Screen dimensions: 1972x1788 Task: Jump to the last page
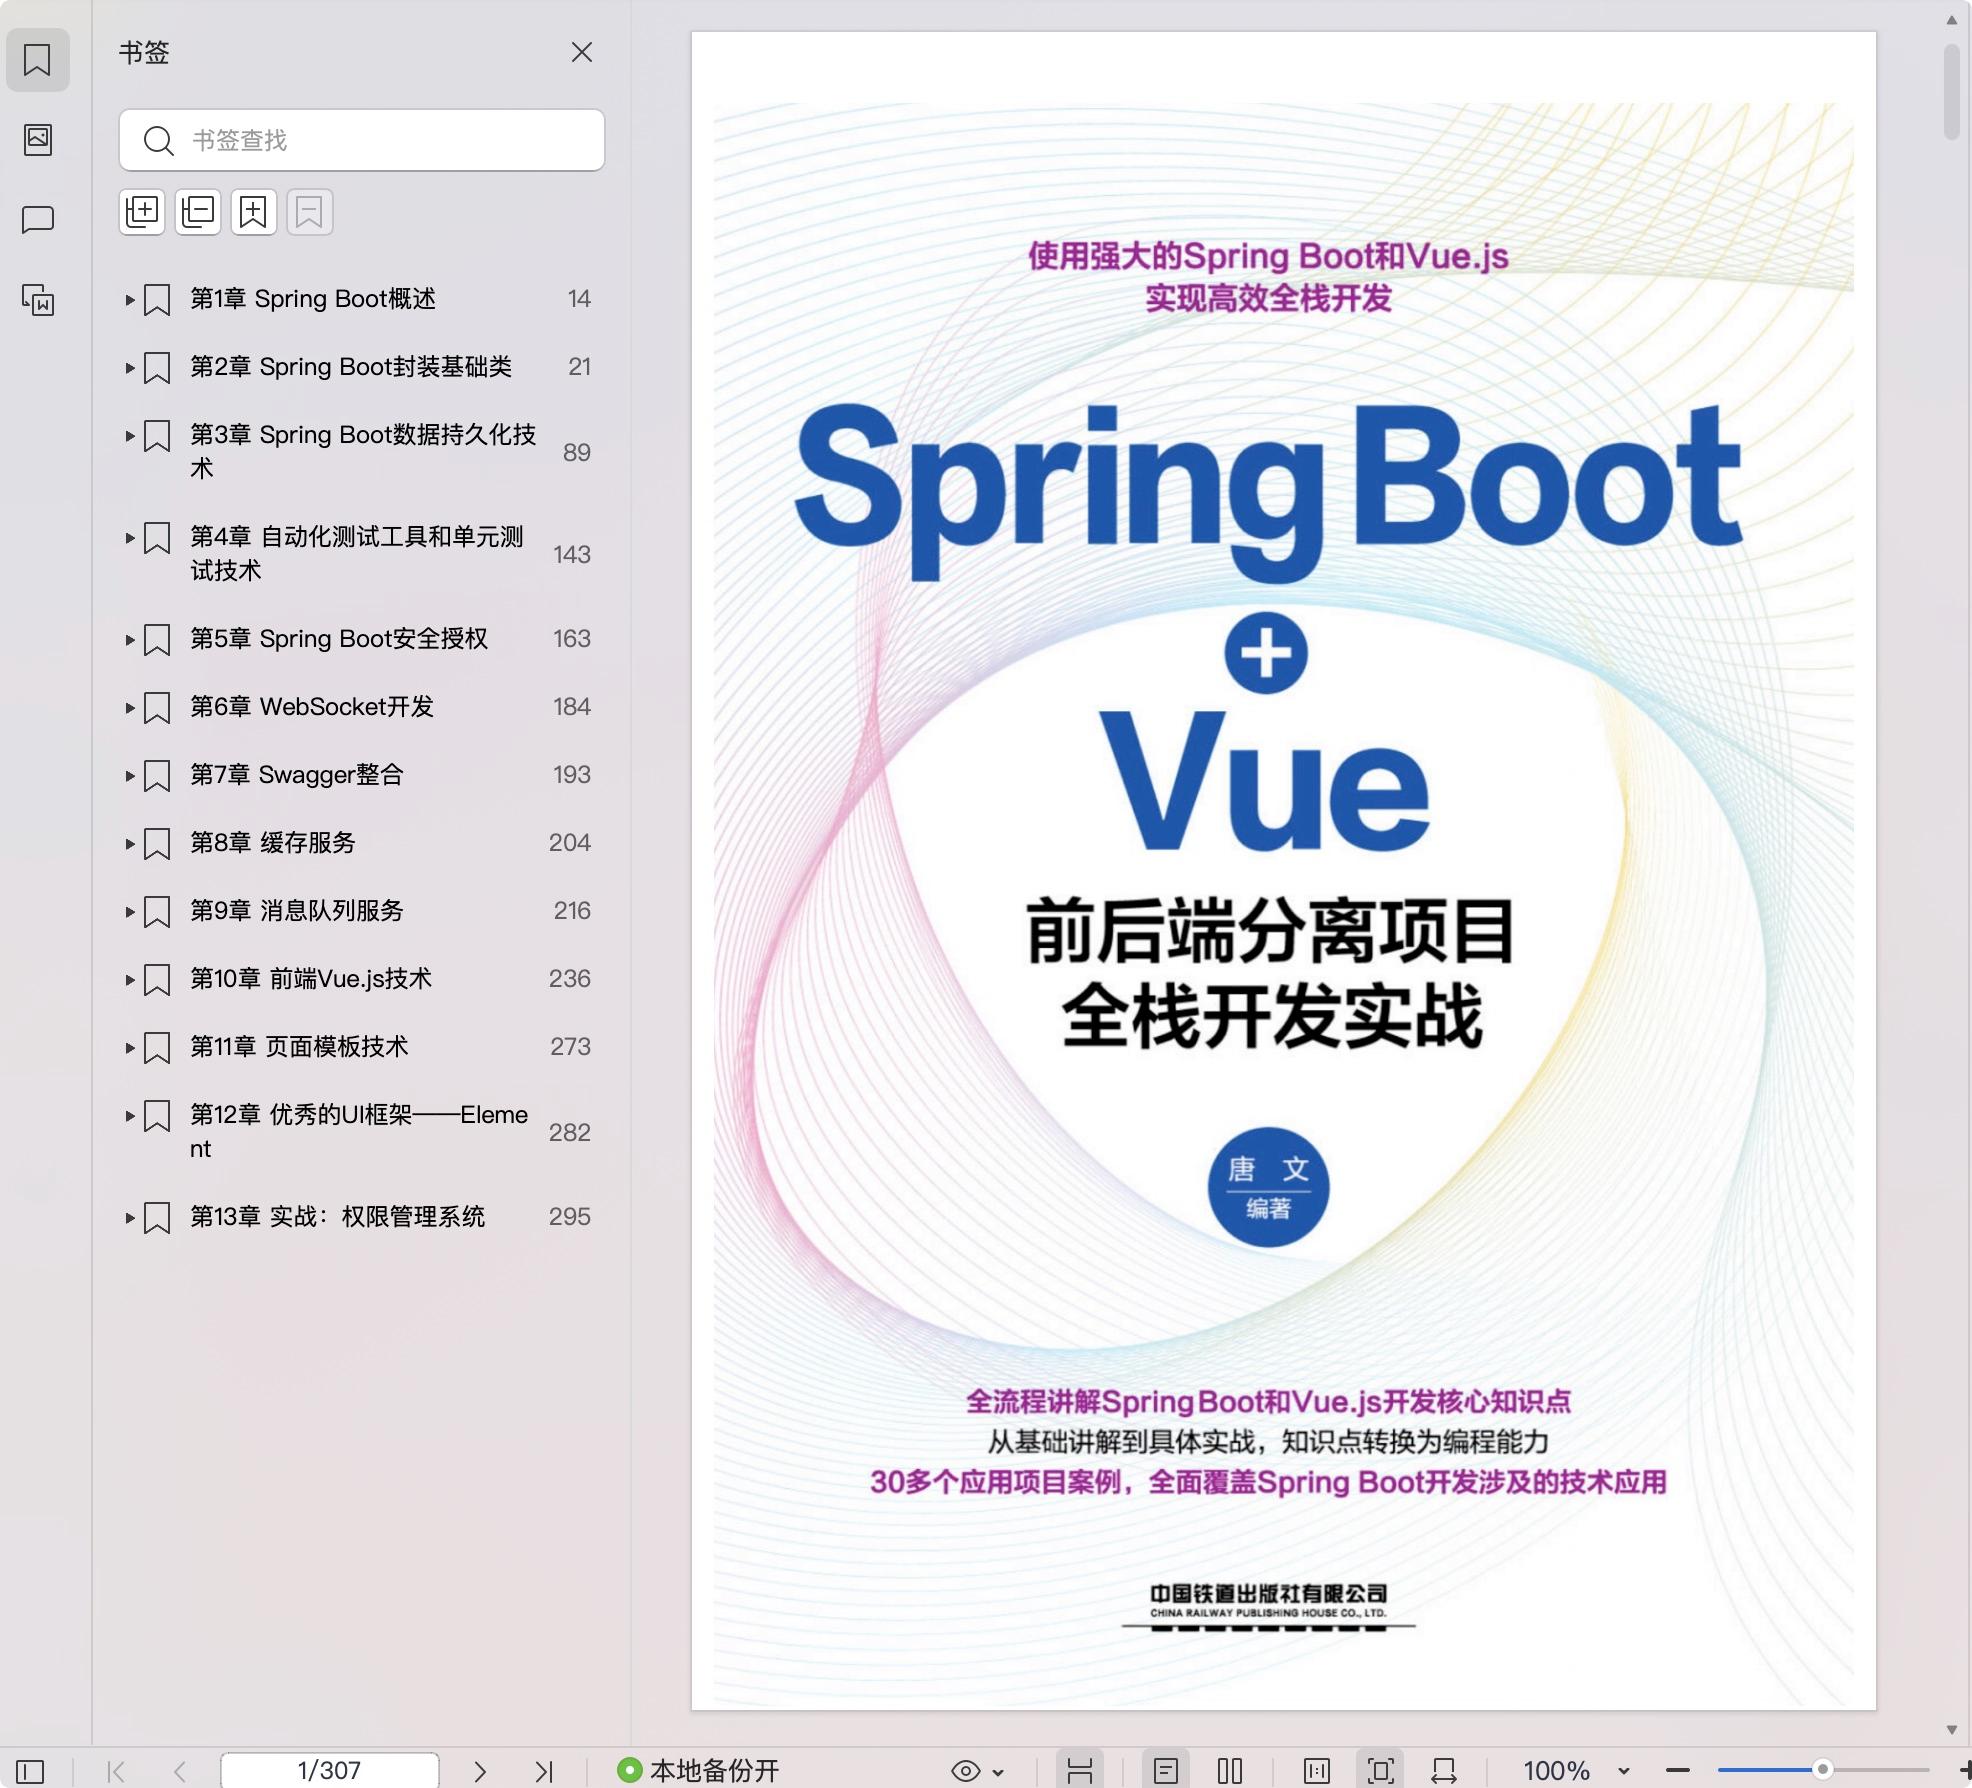tap(544, 1771)
